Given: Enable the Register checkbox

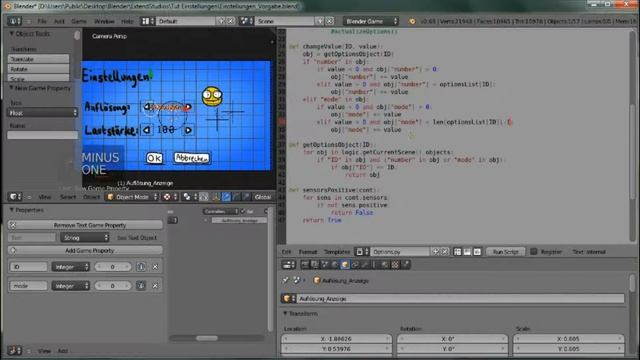Looking at the screenshot, I should [534, 252].
